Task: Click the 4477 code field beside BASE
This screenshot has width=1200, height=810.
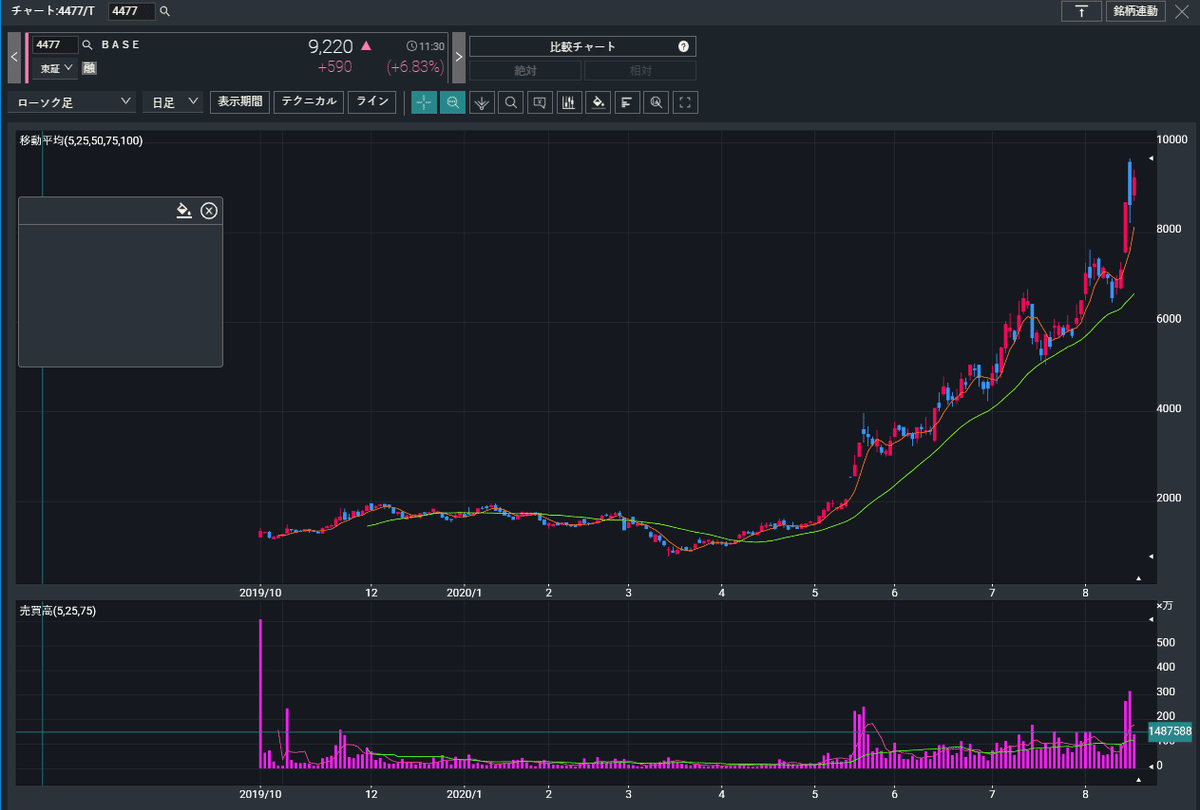Action: tap(55, 45)
